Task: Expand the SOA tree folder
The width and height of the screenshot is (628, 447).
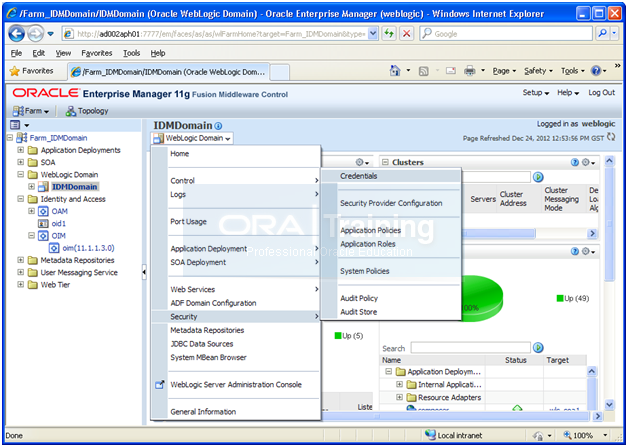Action: [20, 162]
